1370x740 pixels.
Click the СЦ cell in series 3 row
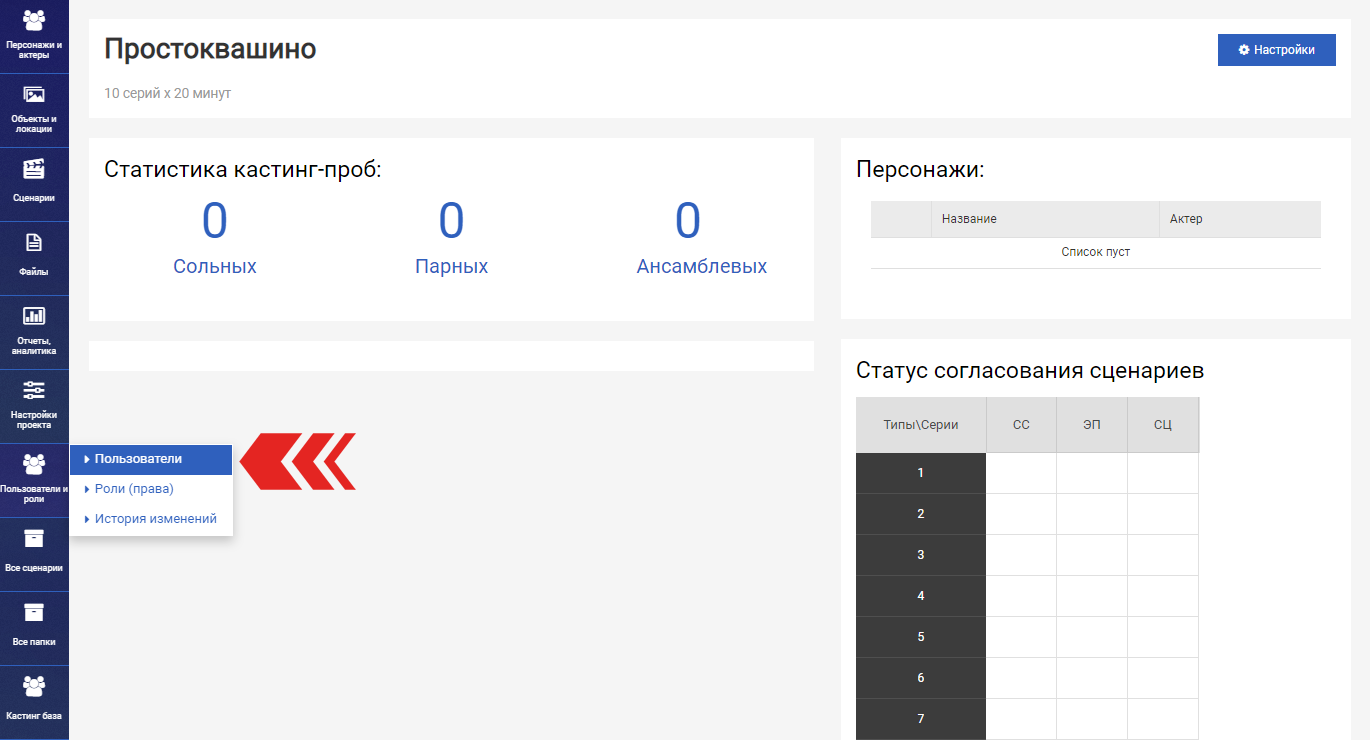(1163, 555)
